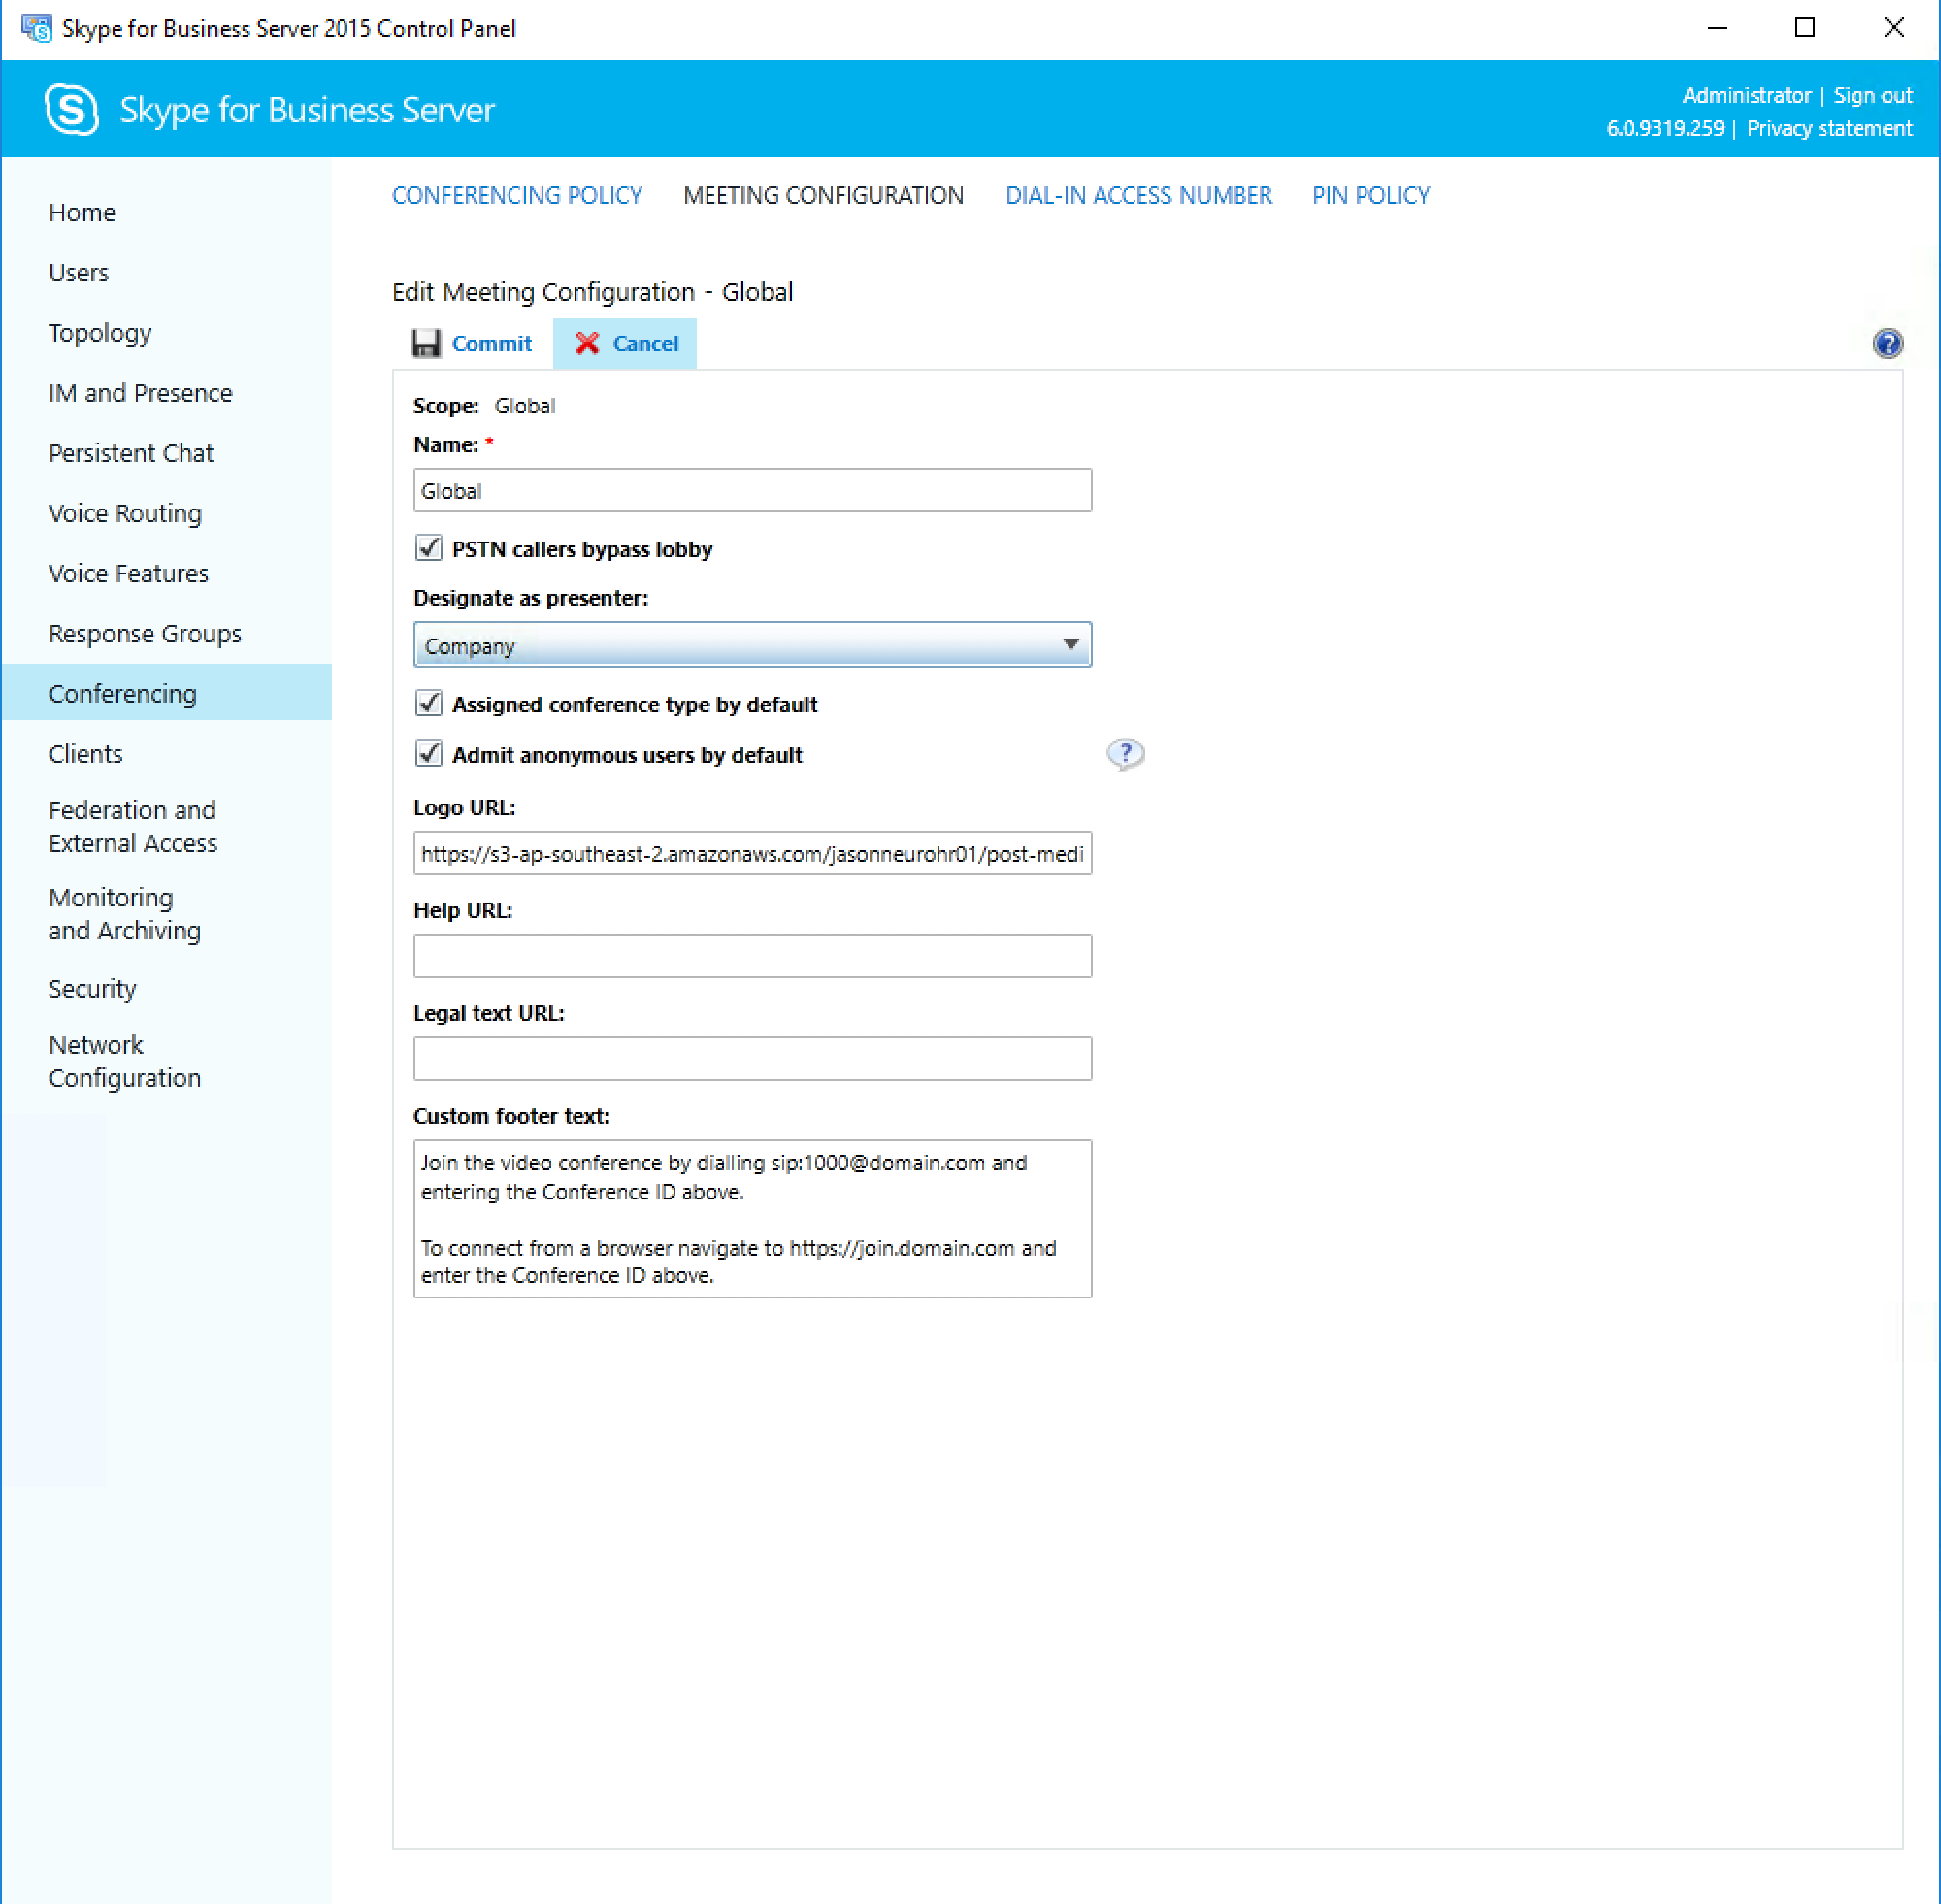1941x1904 pixels.
Task: Click the anonymous users help bubble icon
Action: pyautogui.click(x=1125, y=754)
